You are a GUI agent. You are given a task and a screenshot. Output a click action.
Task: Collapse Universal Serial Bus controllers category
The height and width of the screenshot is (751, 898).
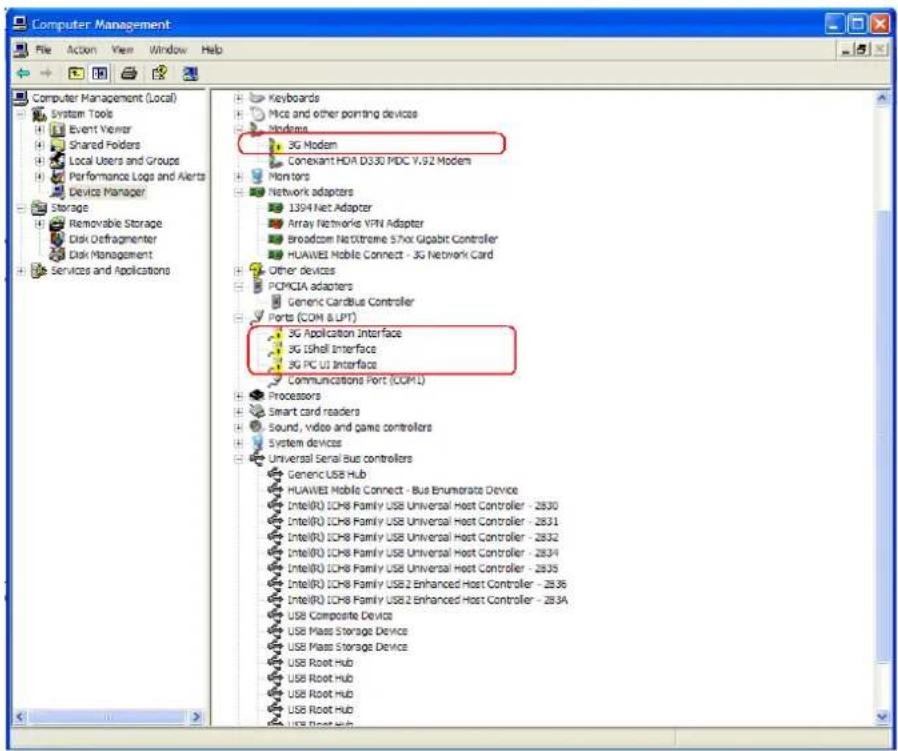pyautogui.click(x=239, y=459)
